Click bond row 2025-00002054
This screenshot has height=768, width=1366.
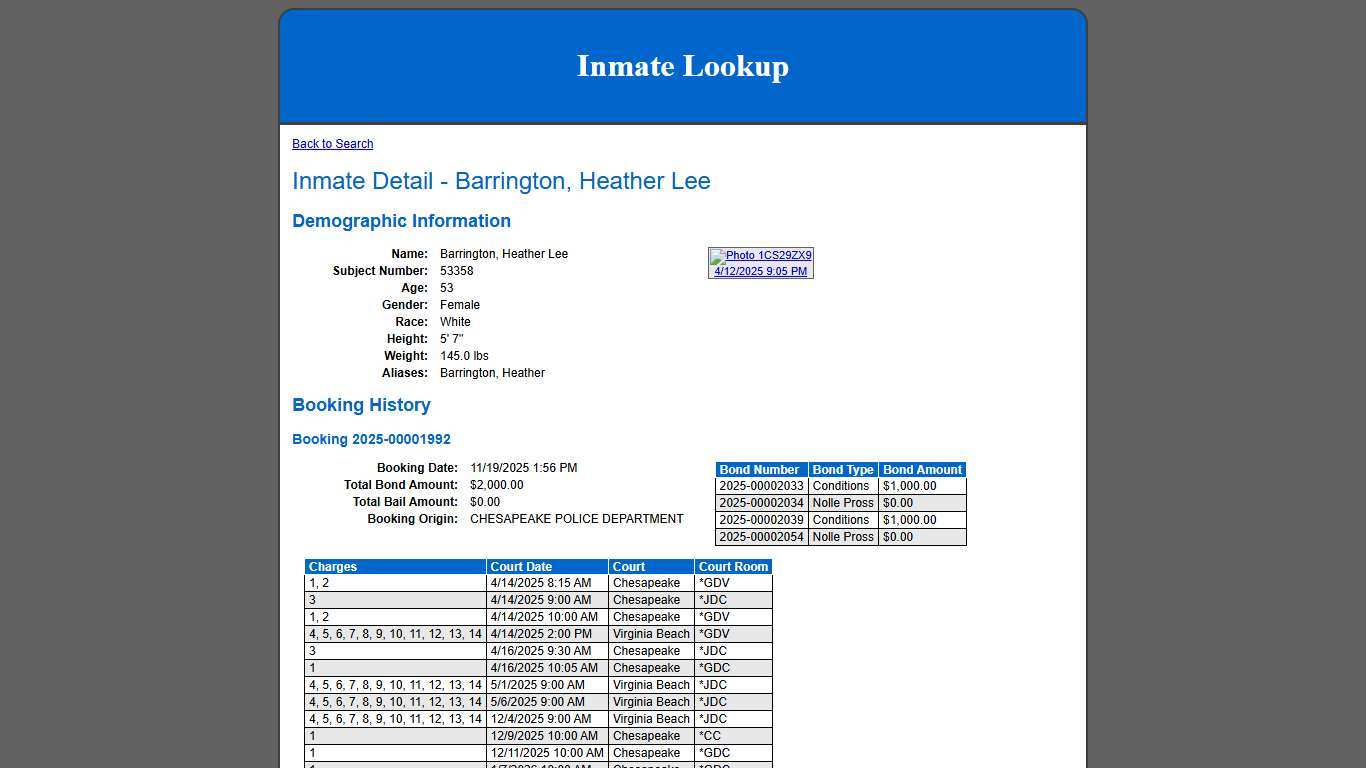(x=760, y=537)
